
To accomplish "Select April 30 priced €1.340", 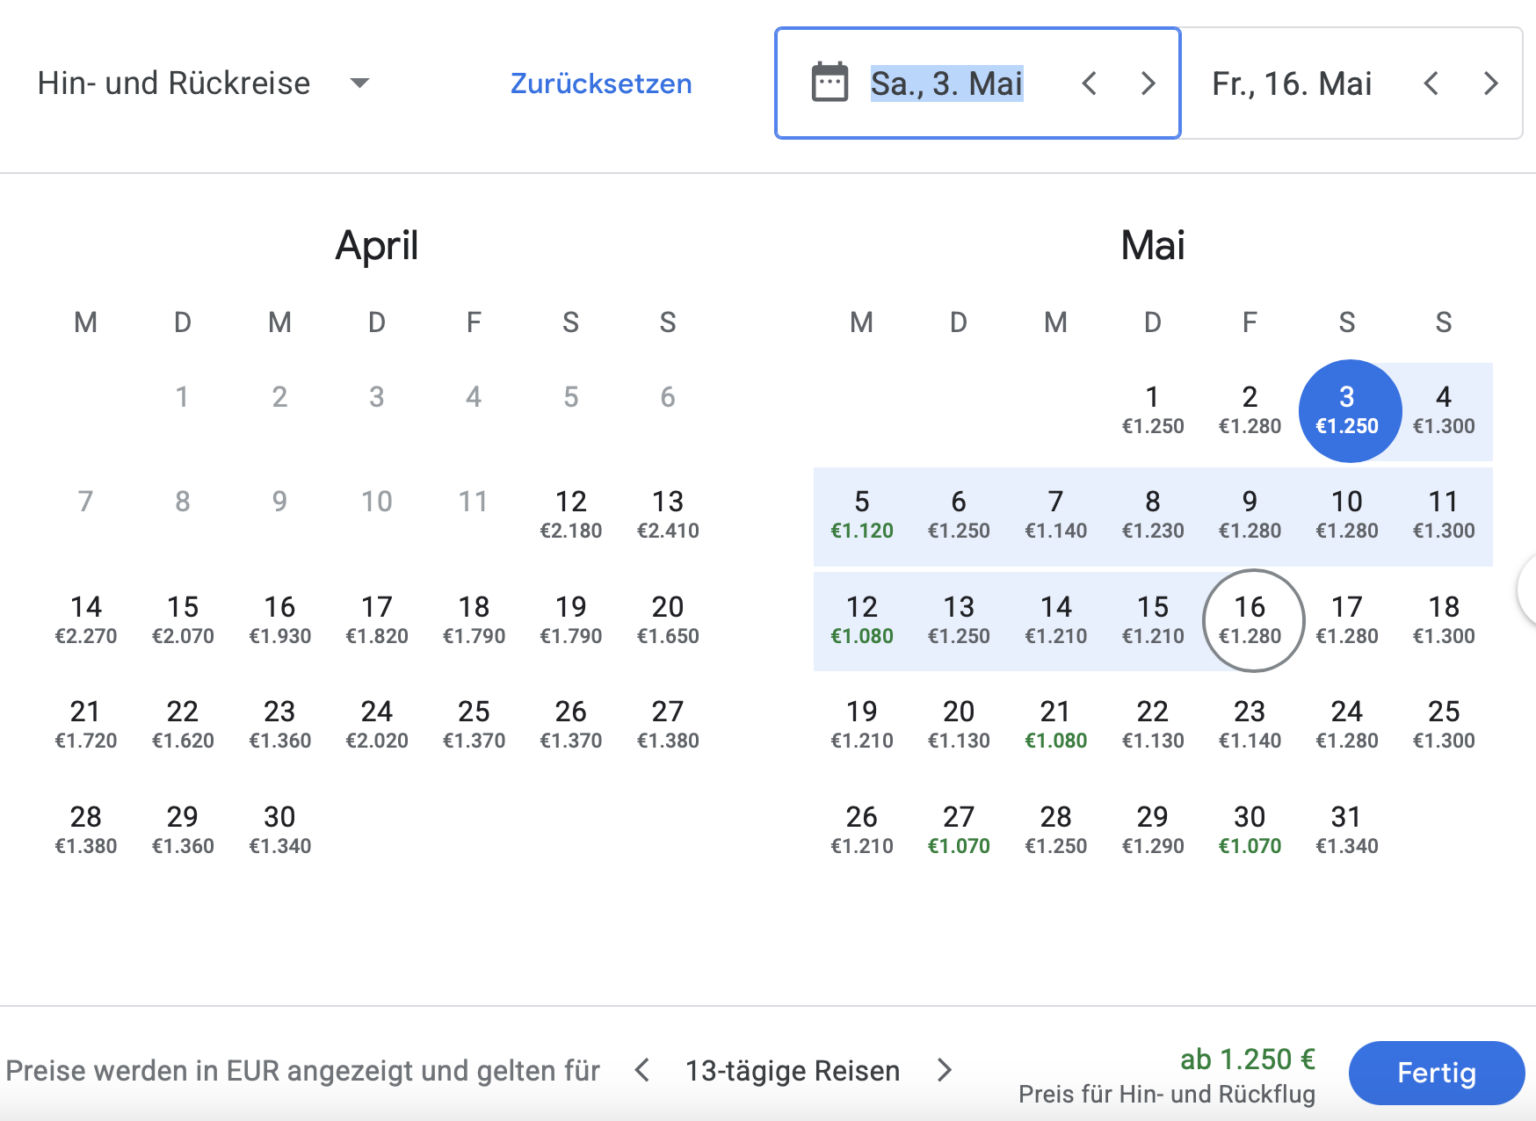I will point(280,828).
